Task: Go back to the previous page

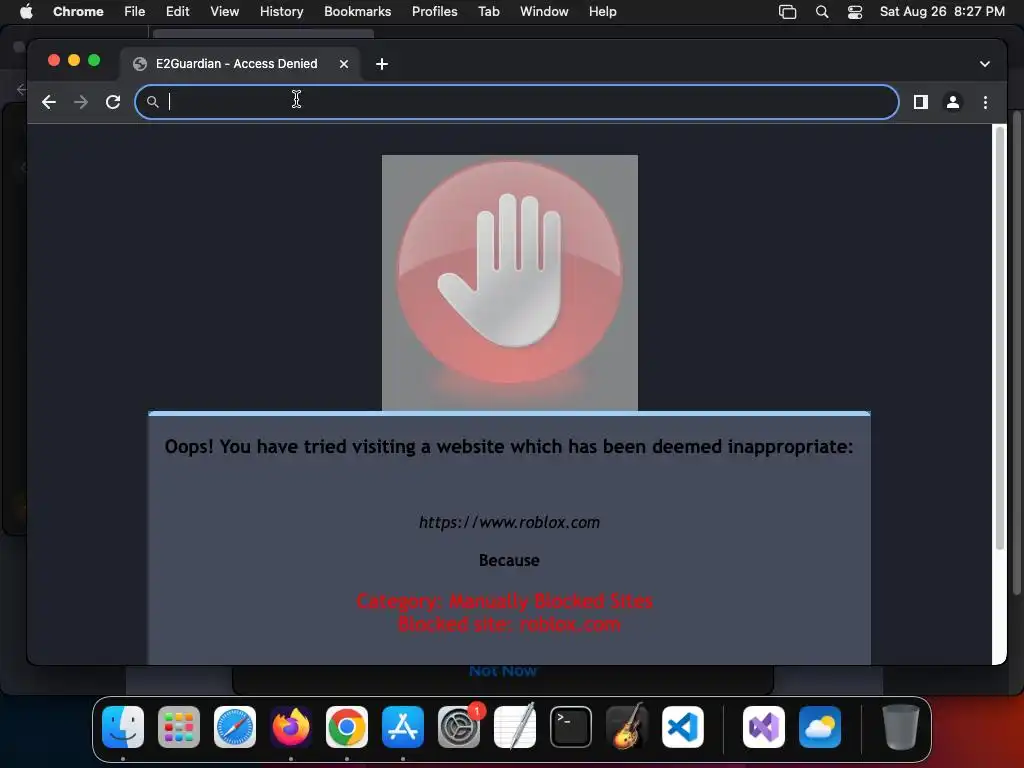Action: [x=49, y=102]
